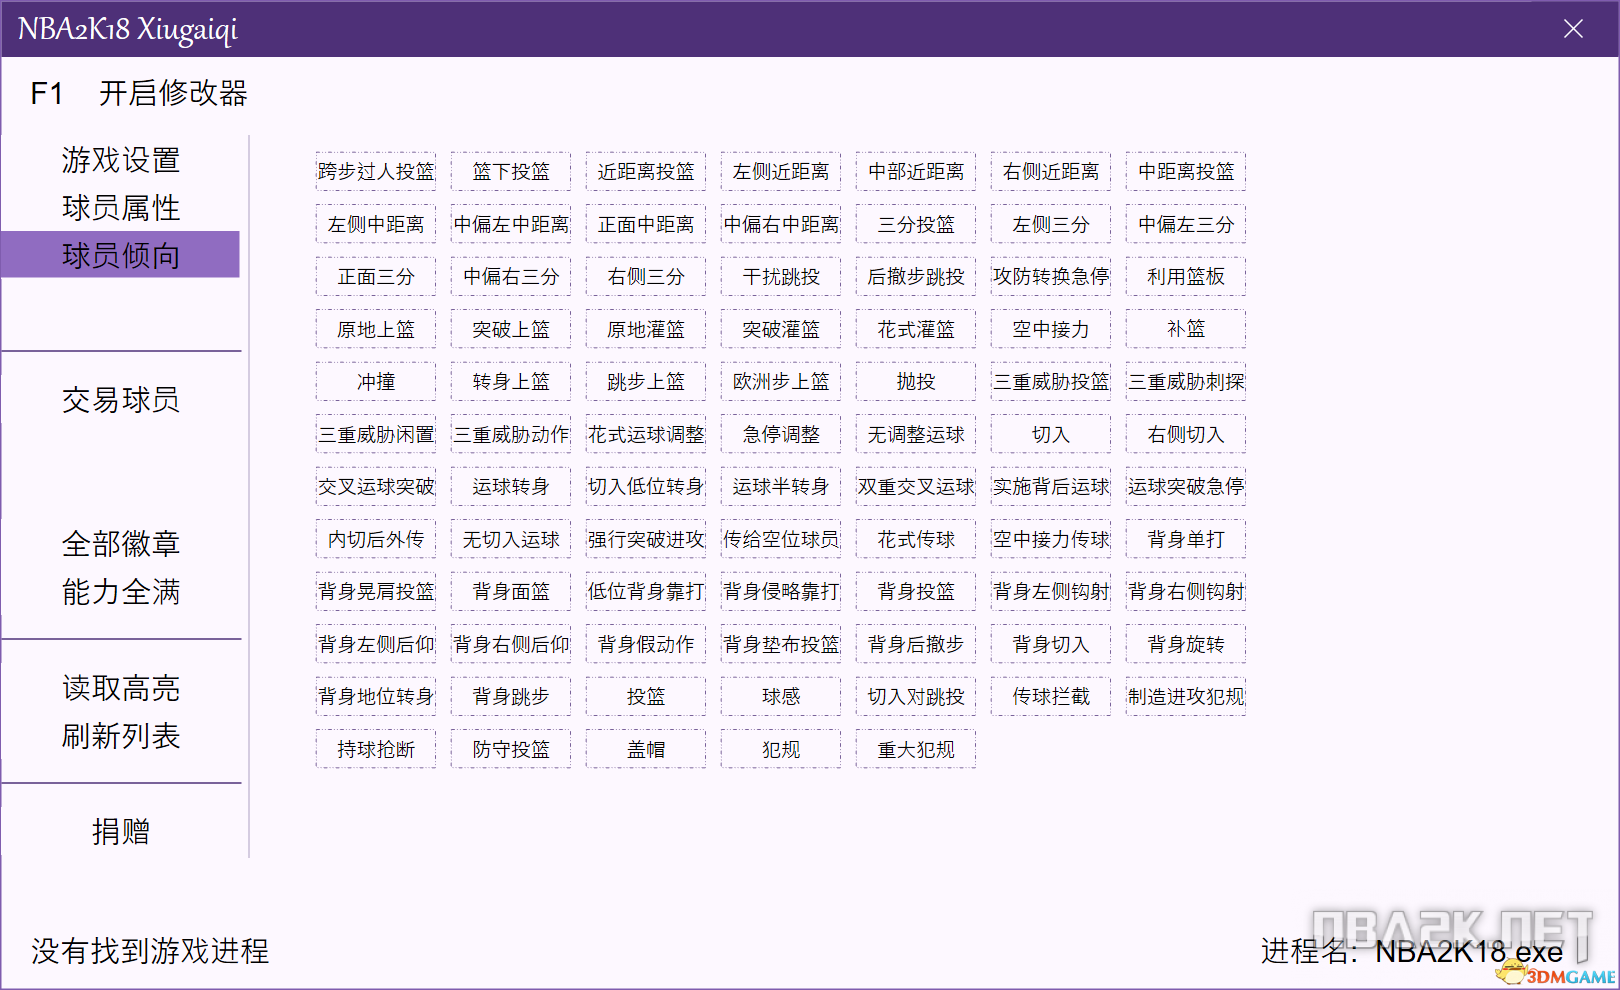
Task: Click the 传球拦截 tendency
Action: coord(1051,696)
